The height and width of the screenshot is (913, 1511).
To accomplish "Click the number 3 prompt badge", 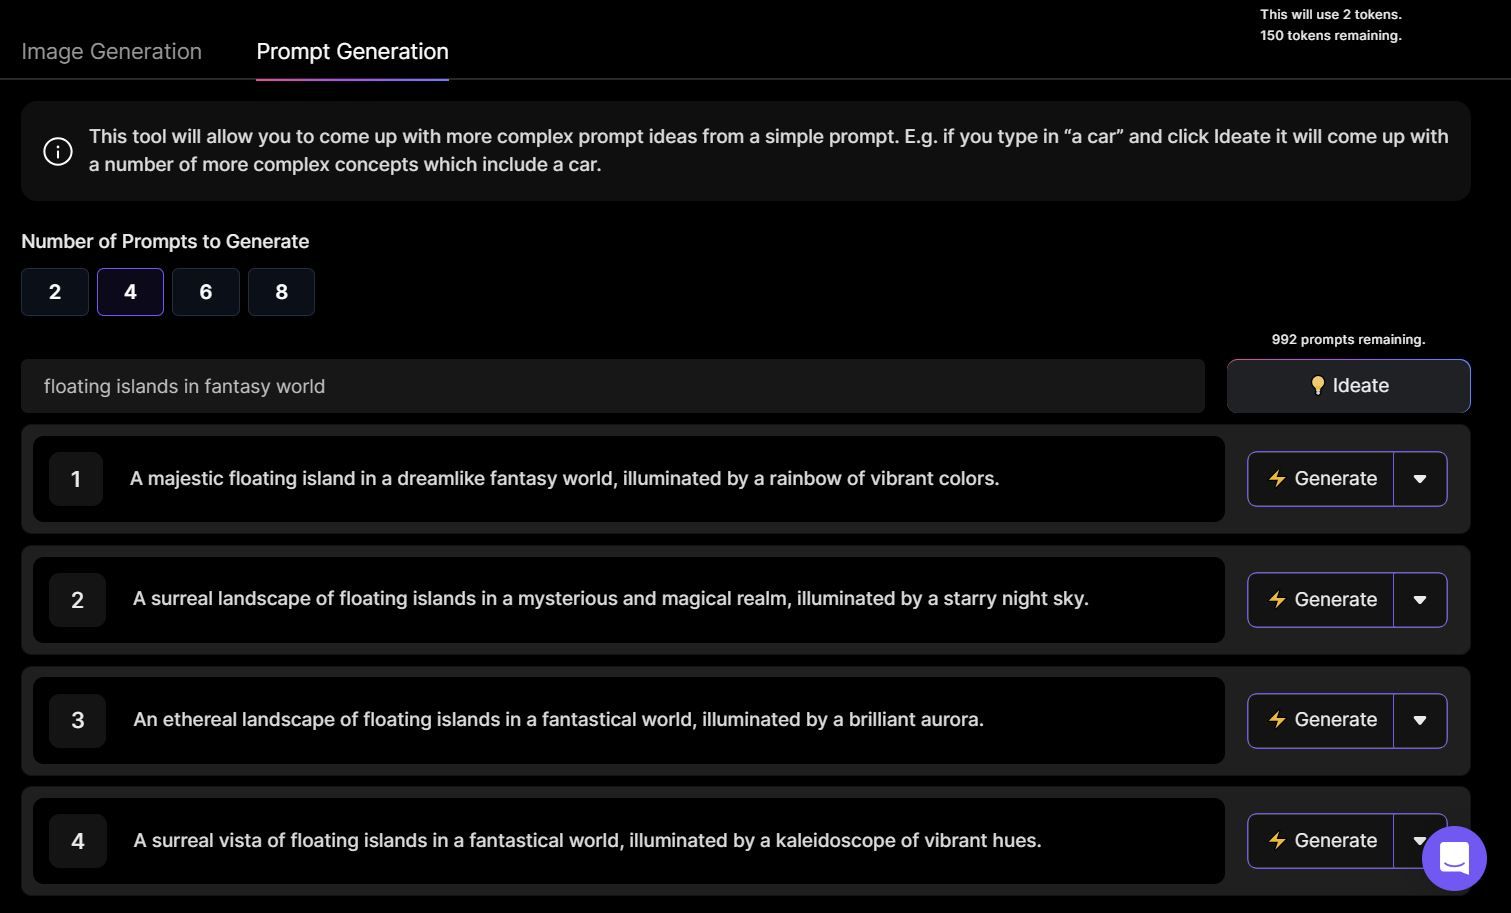I will (x=77, y=720).
